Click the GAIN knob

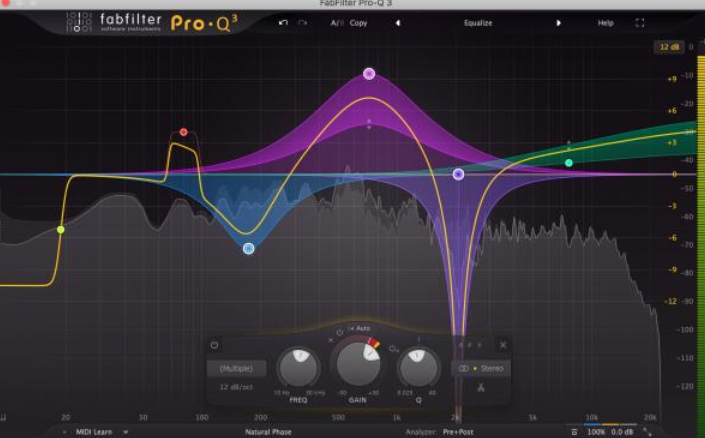pyautogui.click(x=357, y=363)
